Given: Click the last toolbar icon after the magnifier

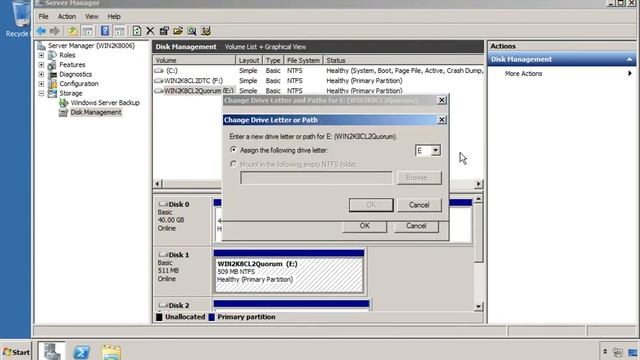Looking at the screenshot, I should pos(206,31).
